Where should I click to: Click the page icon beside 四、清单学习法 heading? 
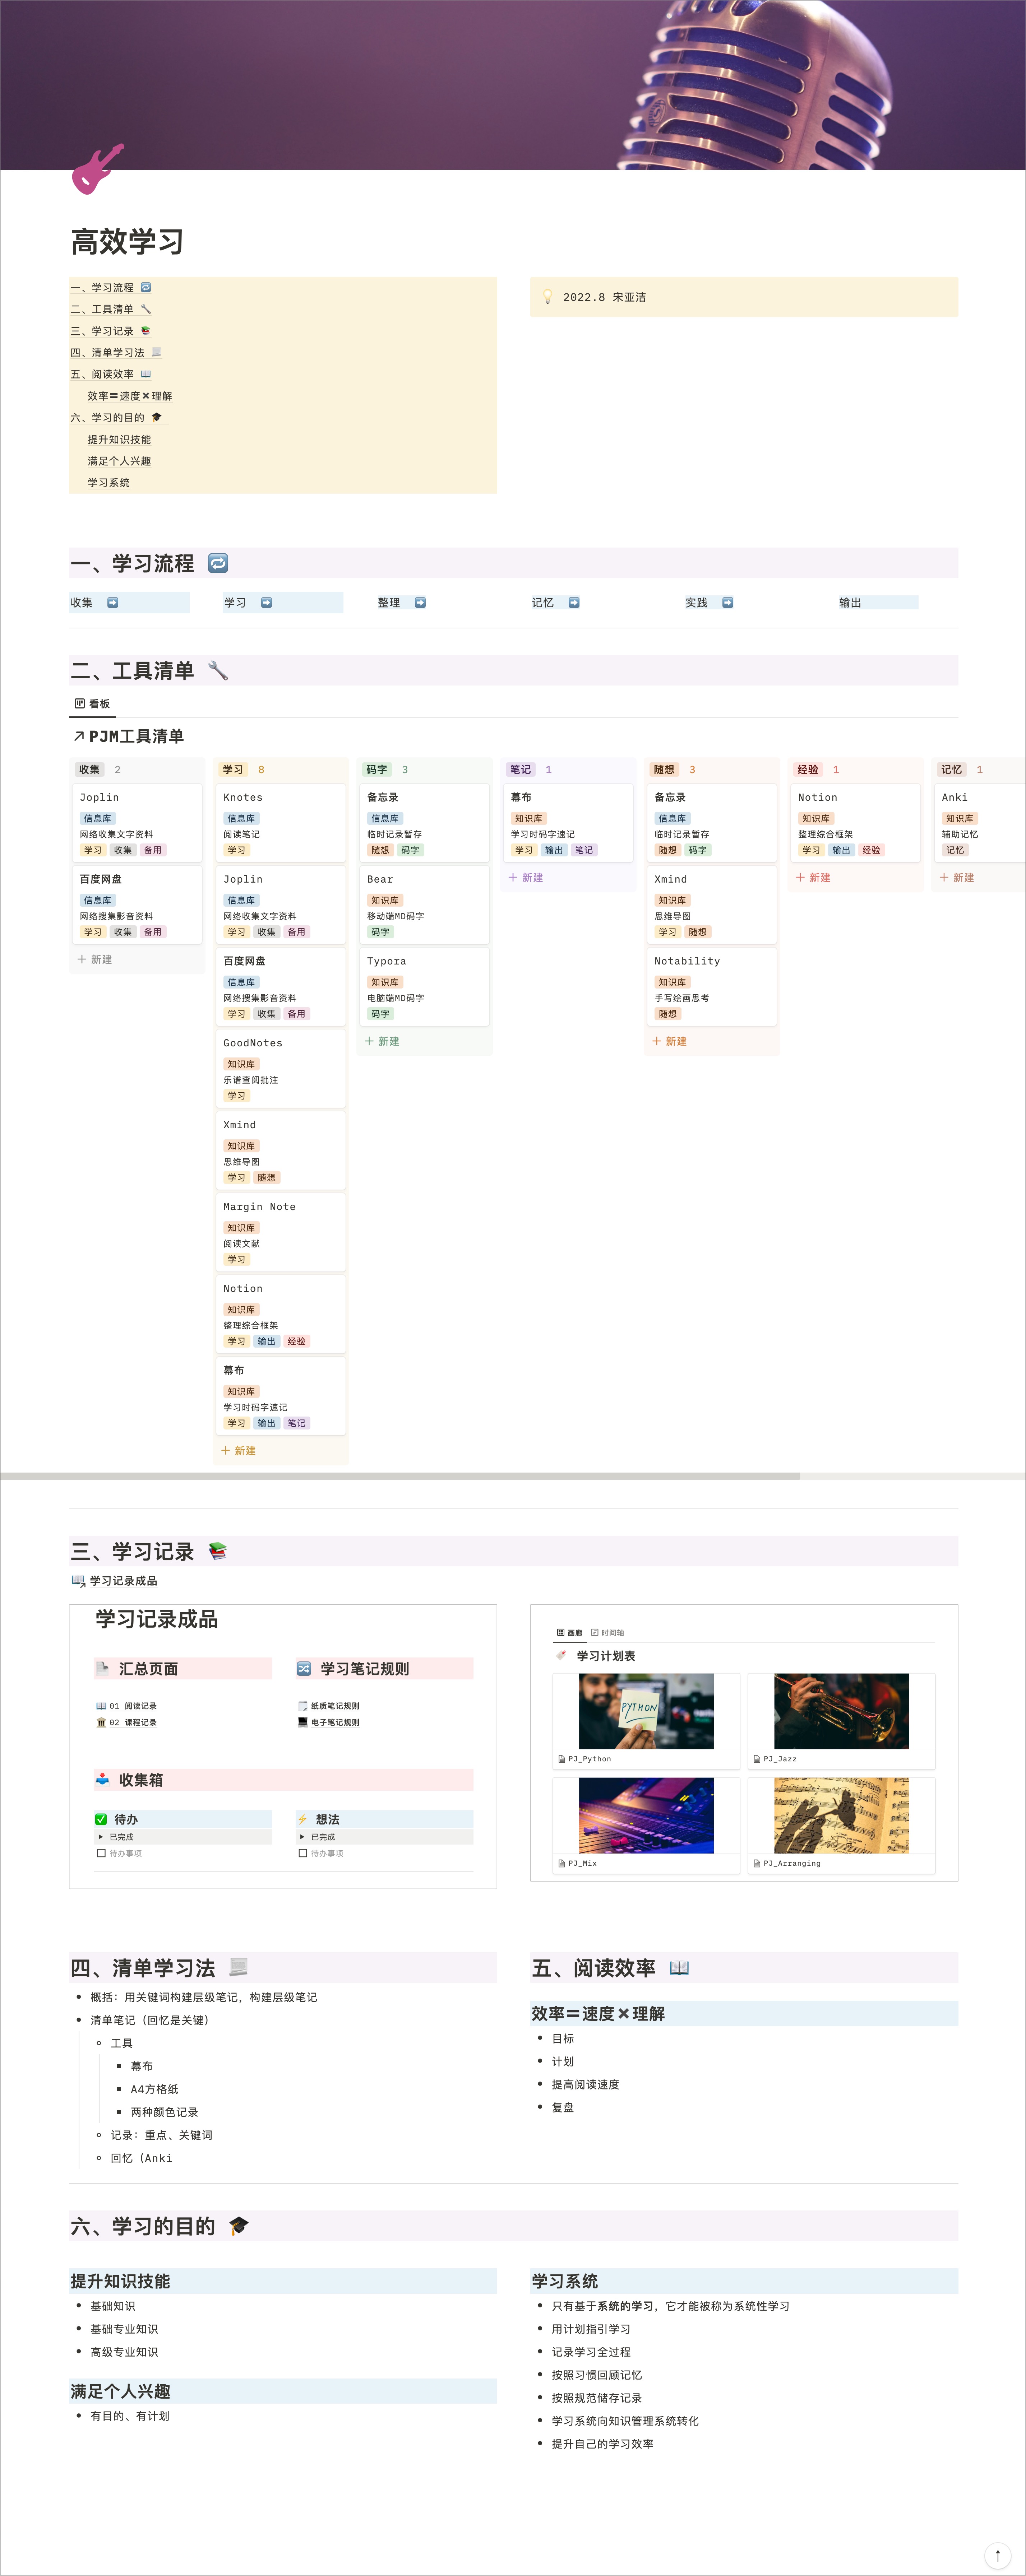click(x=238, y=1967)
